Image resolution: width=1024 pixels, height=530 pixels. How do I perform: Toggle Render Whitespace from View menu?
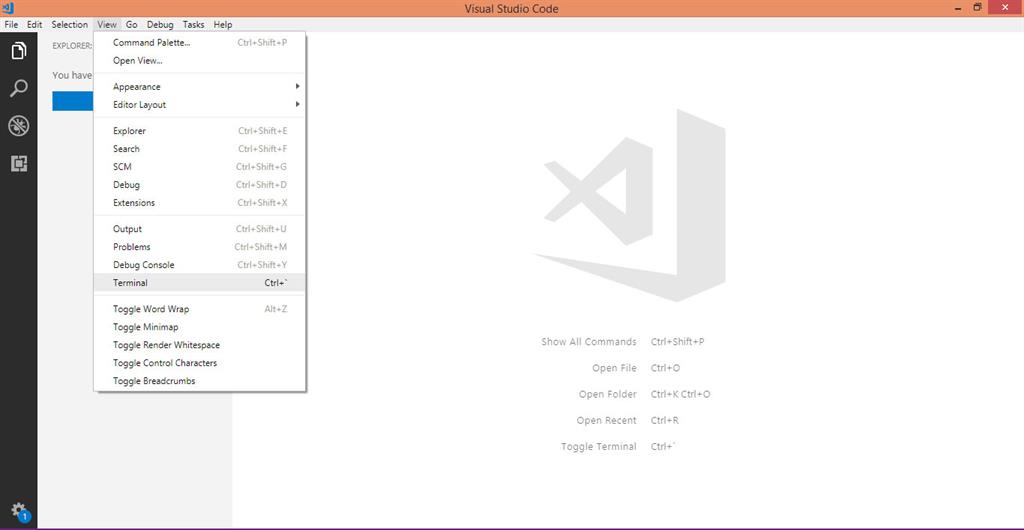(x=200, y=345)
